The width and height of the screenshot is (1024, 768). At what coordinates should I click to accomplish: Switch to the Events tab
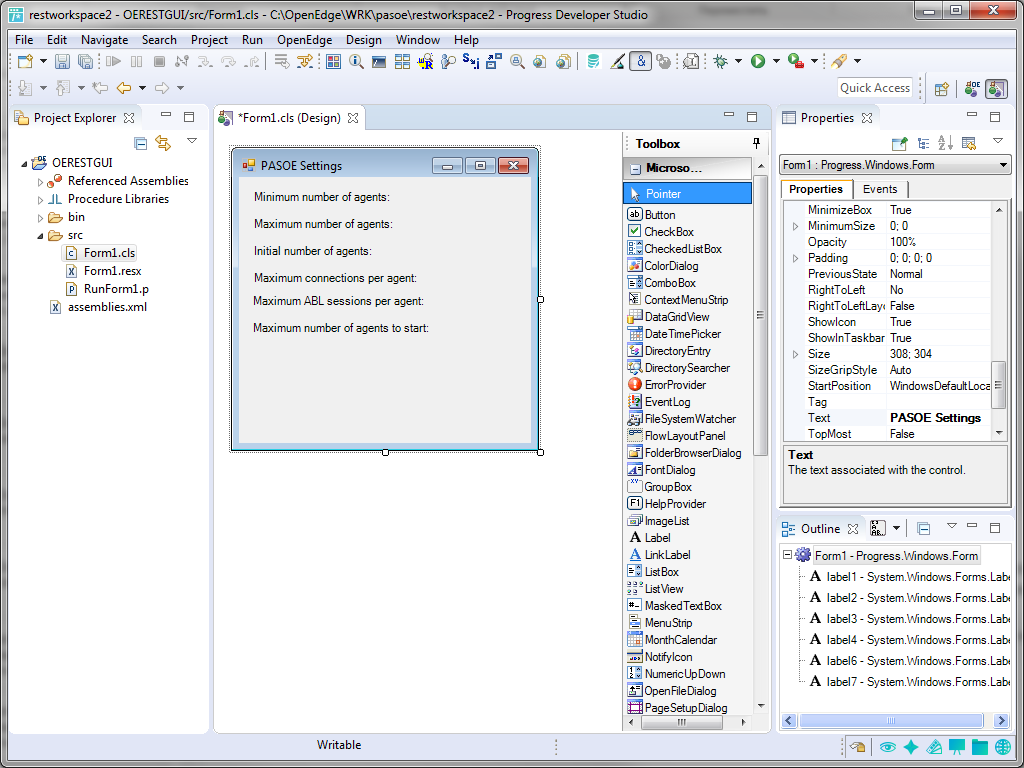tap(880, 189)
